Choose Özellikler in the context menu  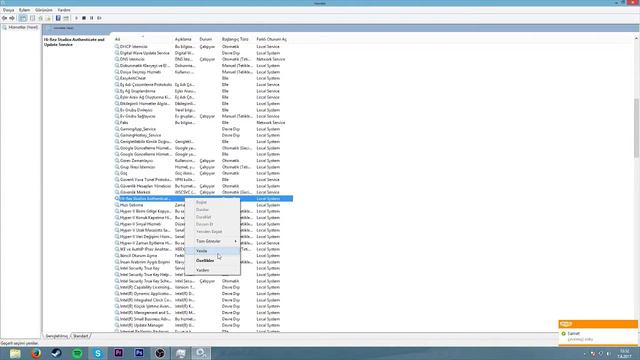[212, 260]
